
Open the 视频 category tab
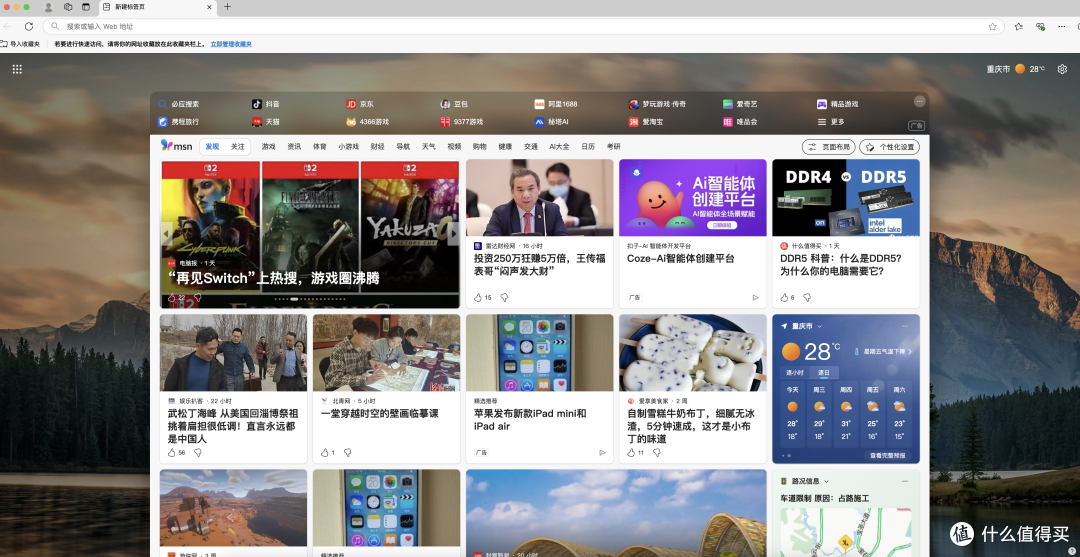pos(454,147)
